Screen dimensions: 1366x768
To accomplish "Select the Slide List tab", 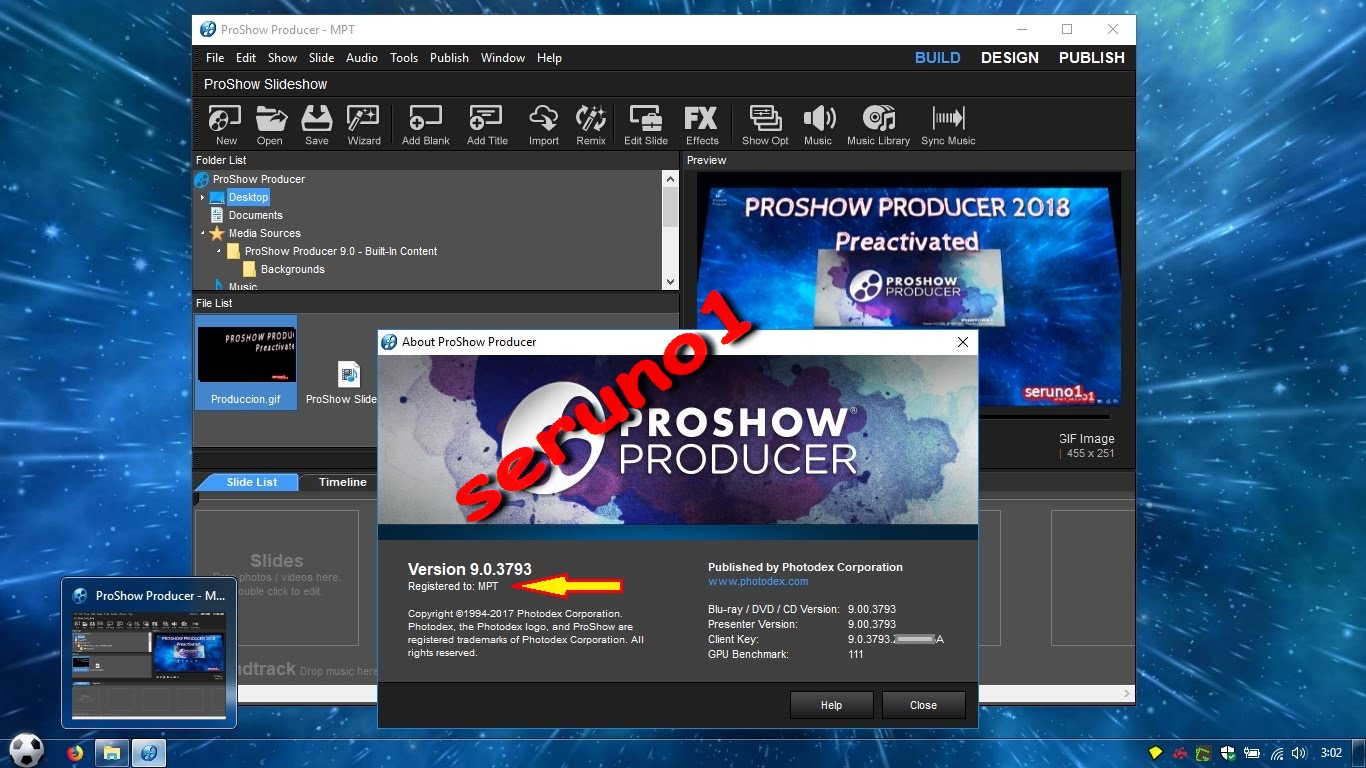I will tap(251, 482).
